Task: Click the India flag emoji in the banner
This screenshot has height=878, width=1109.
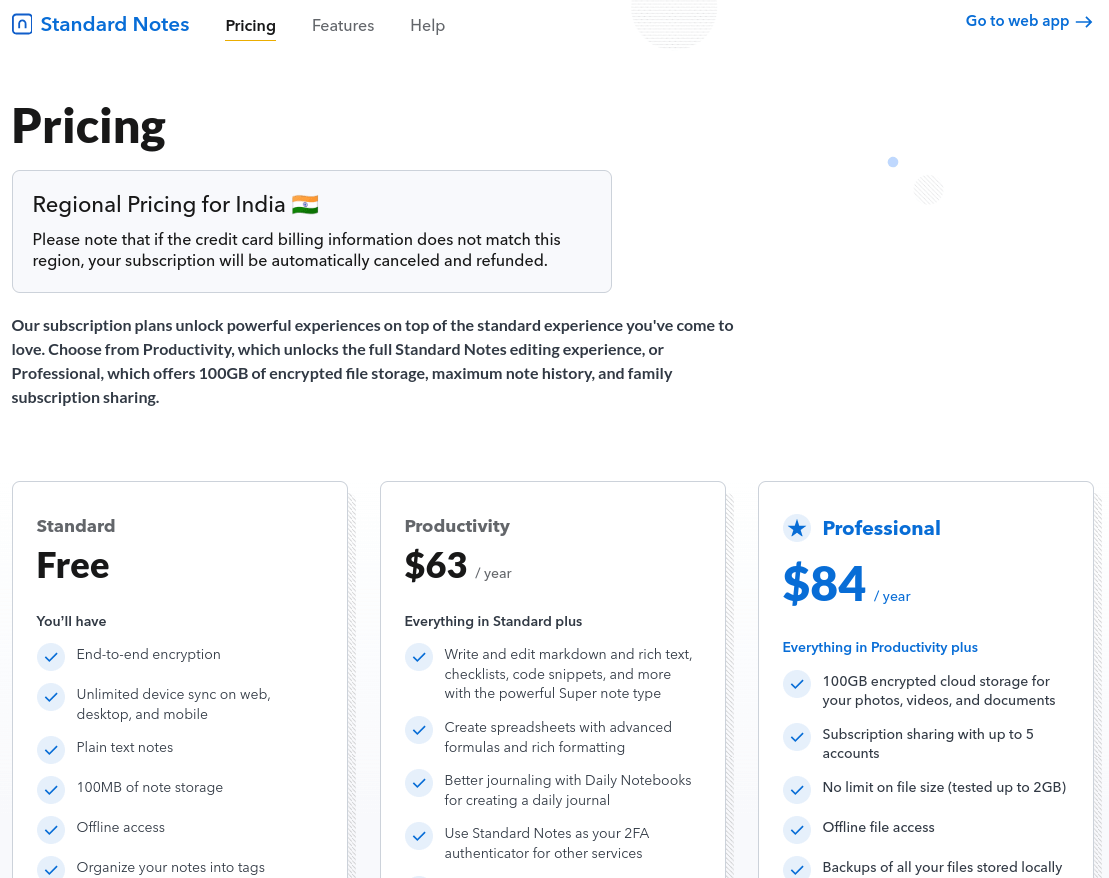Action: coord(303,204)
